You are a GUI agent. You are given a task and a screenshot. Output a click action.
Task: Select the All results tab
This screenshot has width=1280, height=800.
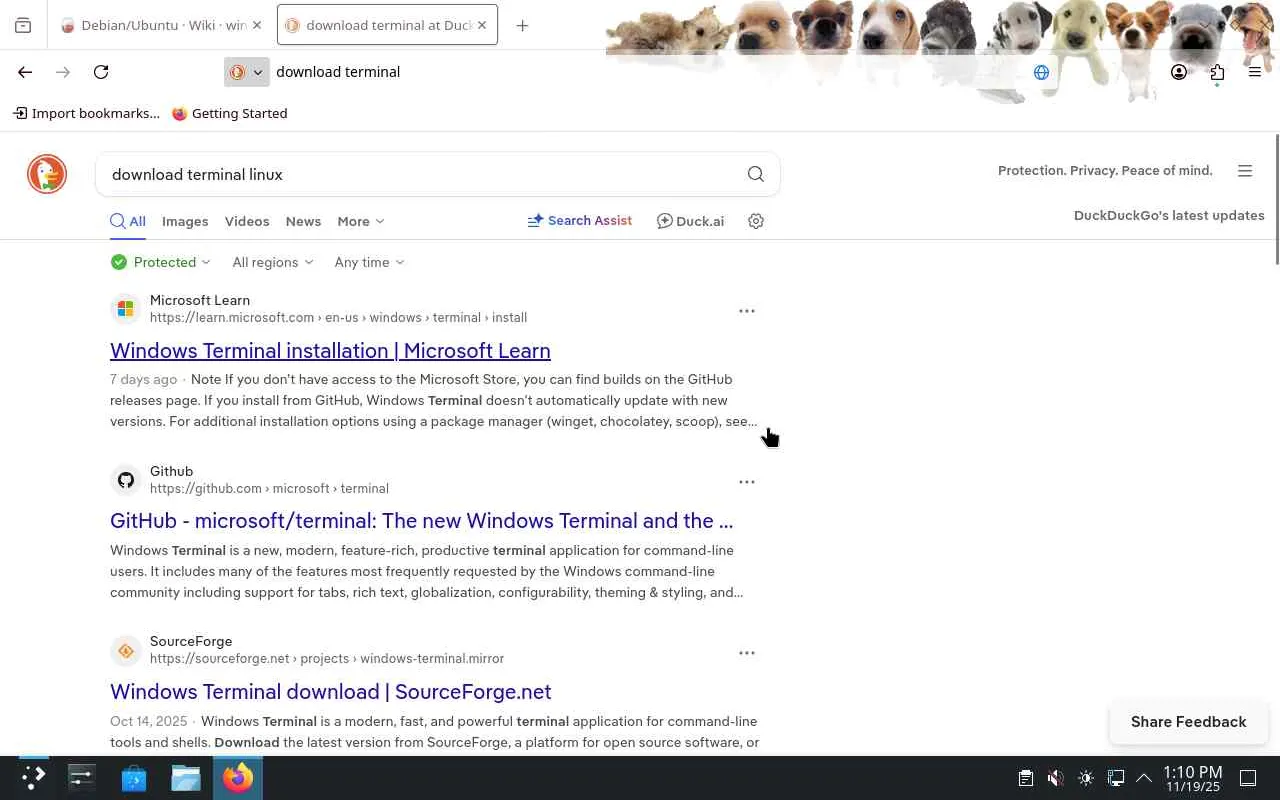[128, 221]
